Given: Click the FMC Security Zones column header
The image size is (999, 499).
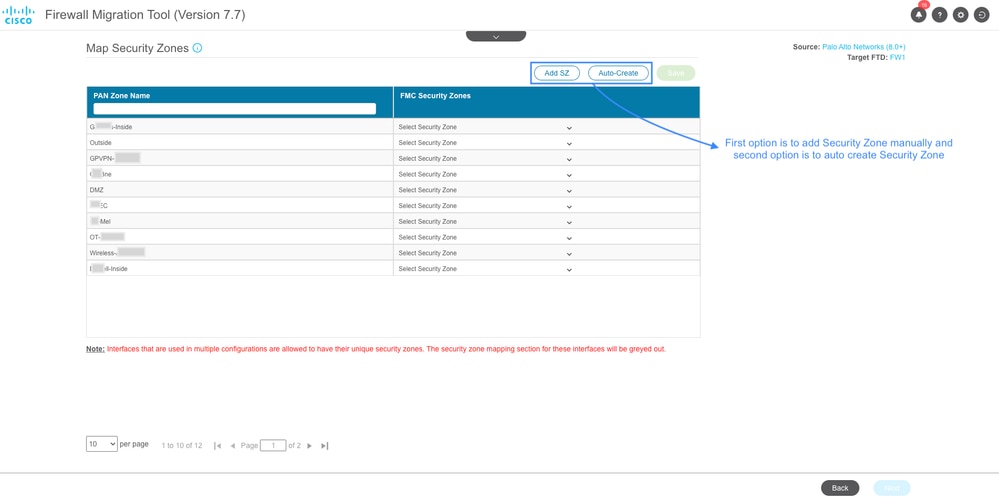Looking at the screenshot, I should [x=435, y=96].
